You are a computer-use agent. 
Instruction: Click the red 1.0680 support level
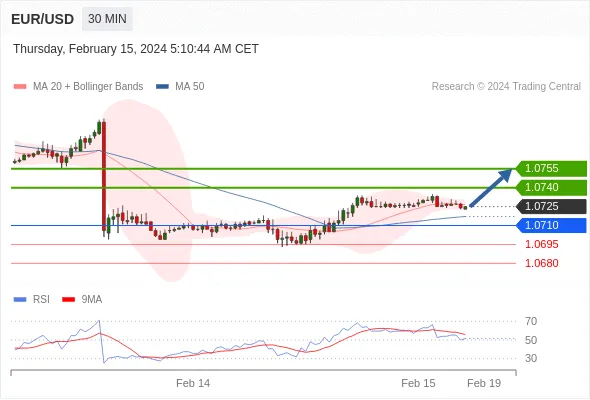542,263
